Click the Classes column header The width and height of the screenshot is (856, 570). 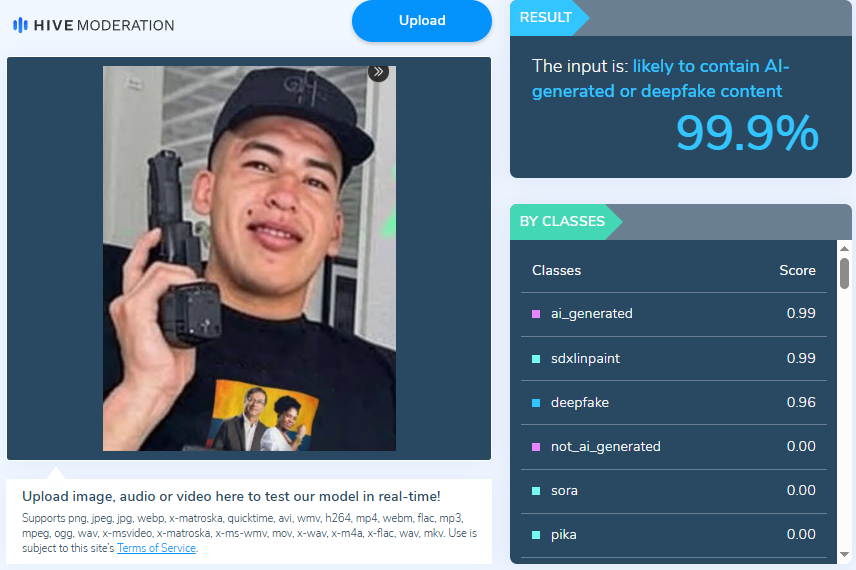(556, 270)
